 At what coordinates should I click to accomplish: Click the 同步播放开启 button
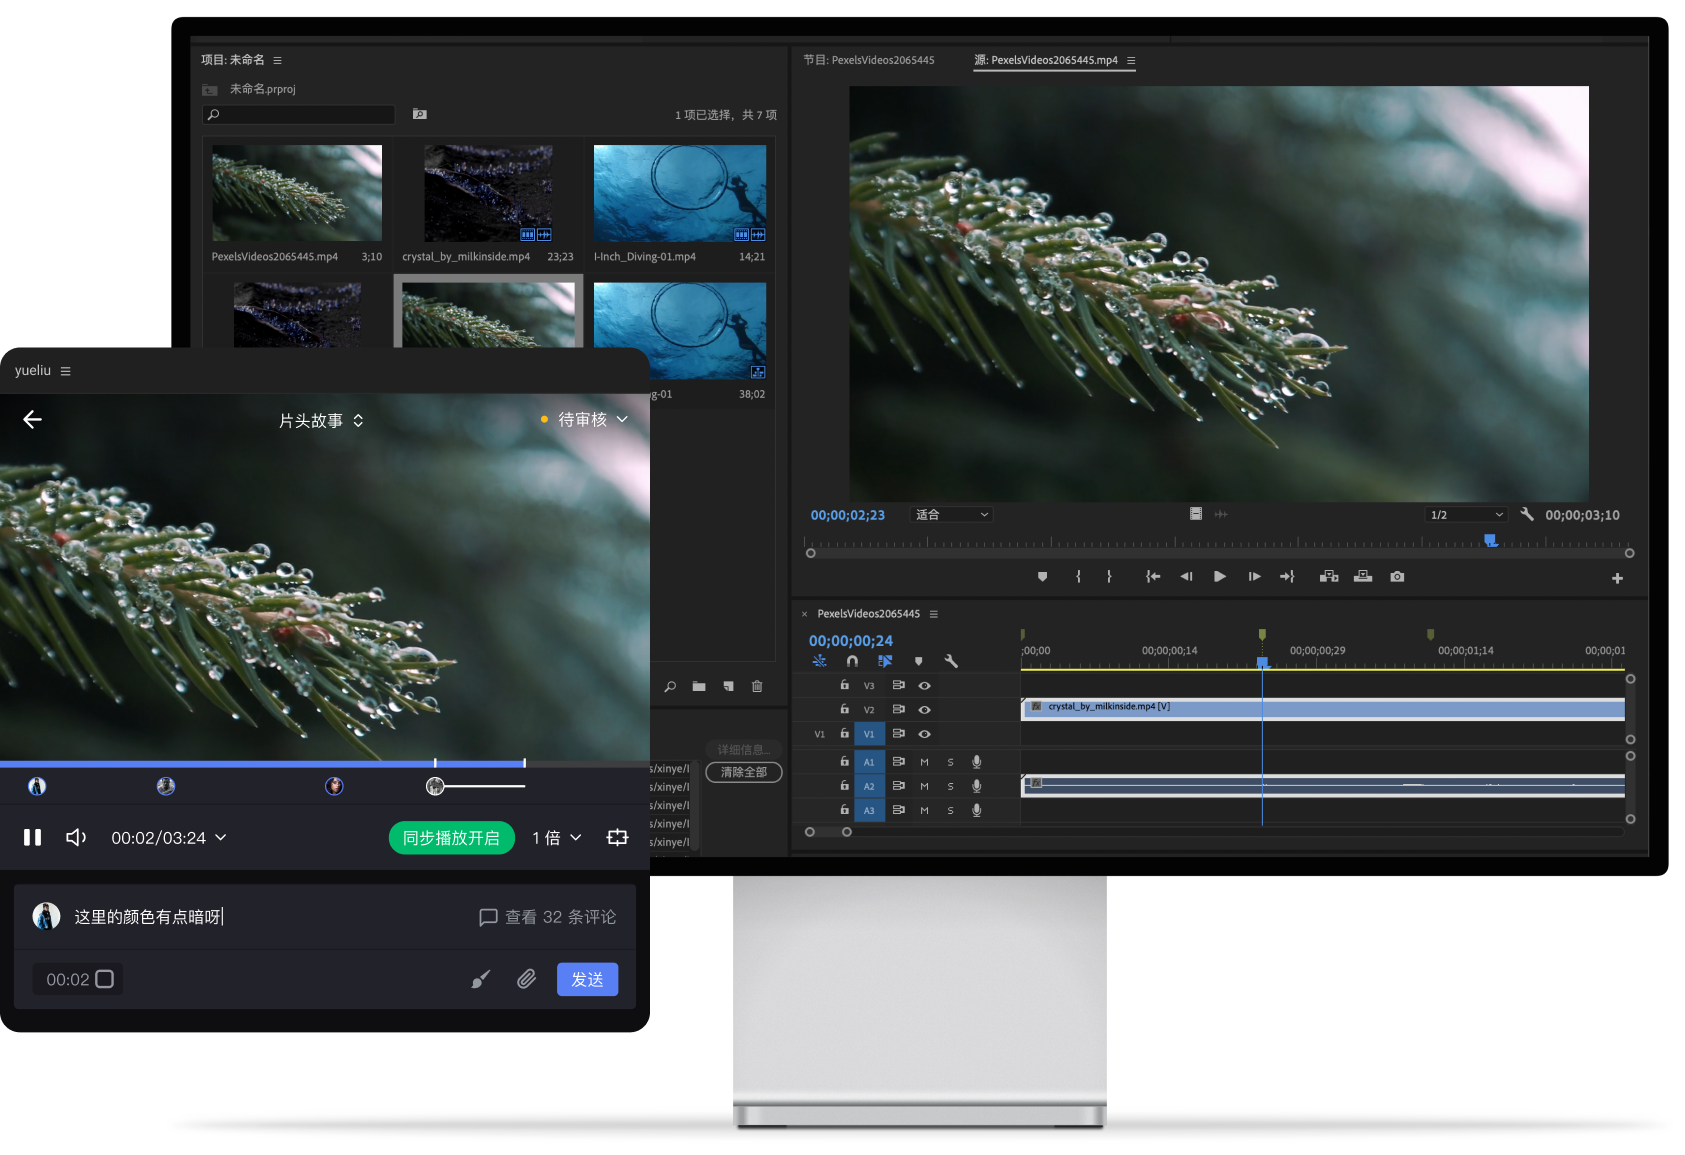(x=451, y=838)
